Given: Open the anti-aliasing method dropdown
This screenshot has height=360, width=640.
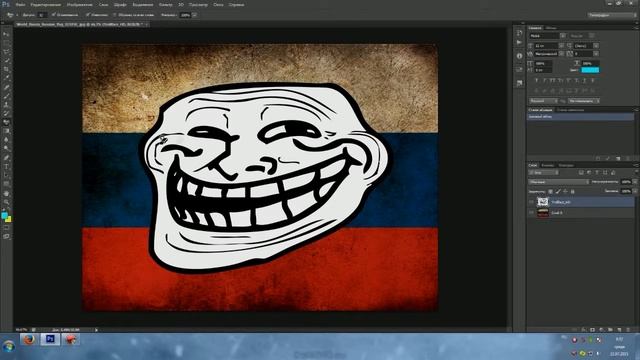Looking at the screenshot, I should click(x=583, y=101).
